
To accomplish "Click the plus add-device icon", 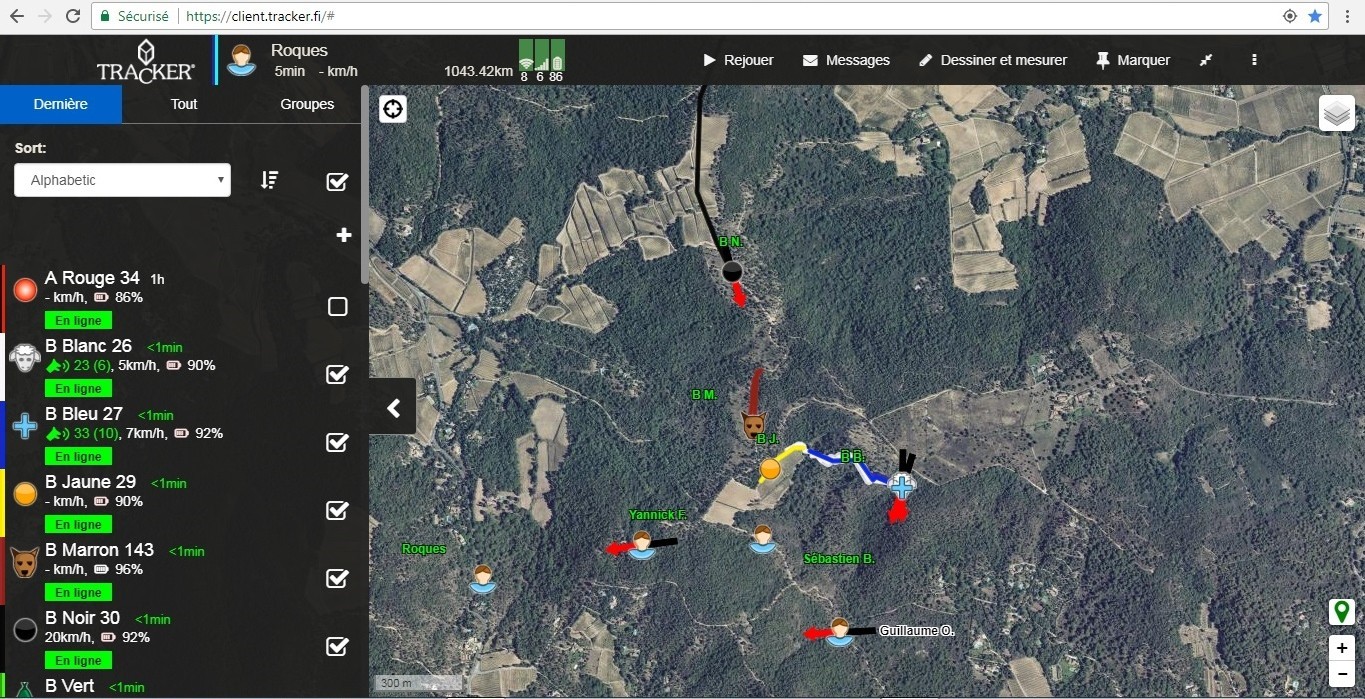I will (x=344, y=235).
